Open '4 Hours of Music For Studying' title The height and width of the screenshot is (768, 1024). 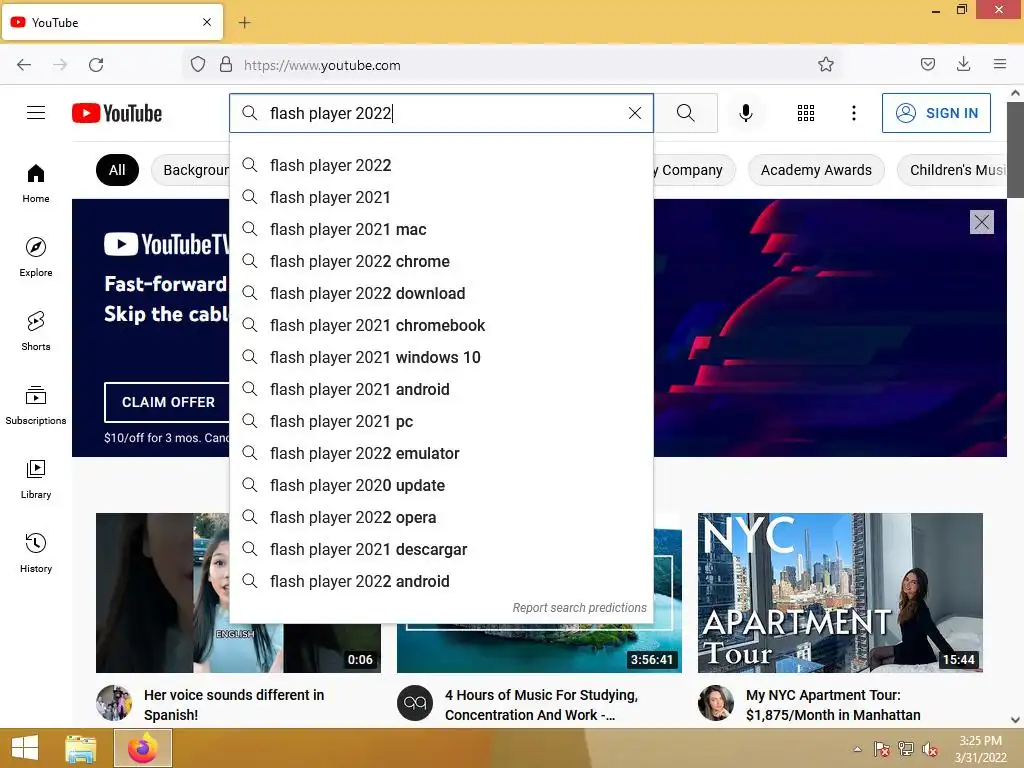541,705
